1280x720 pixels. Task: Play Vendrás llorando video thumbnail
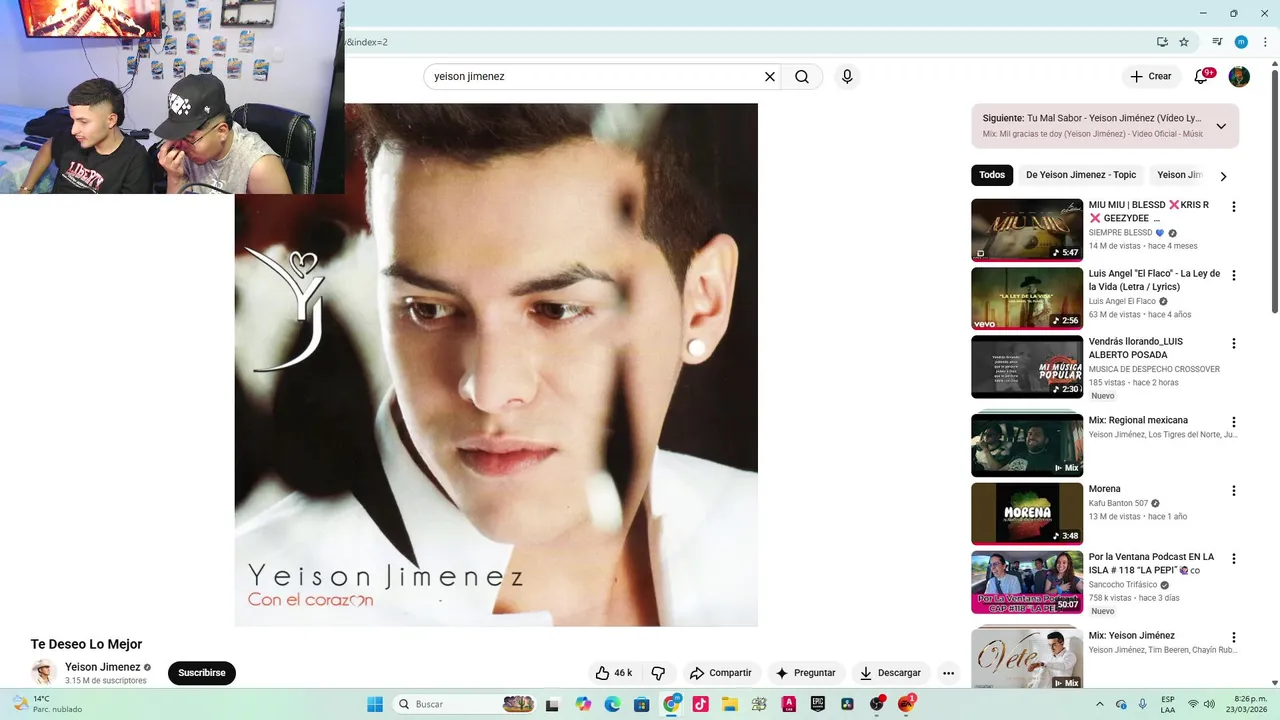[x=1027, y=366]
